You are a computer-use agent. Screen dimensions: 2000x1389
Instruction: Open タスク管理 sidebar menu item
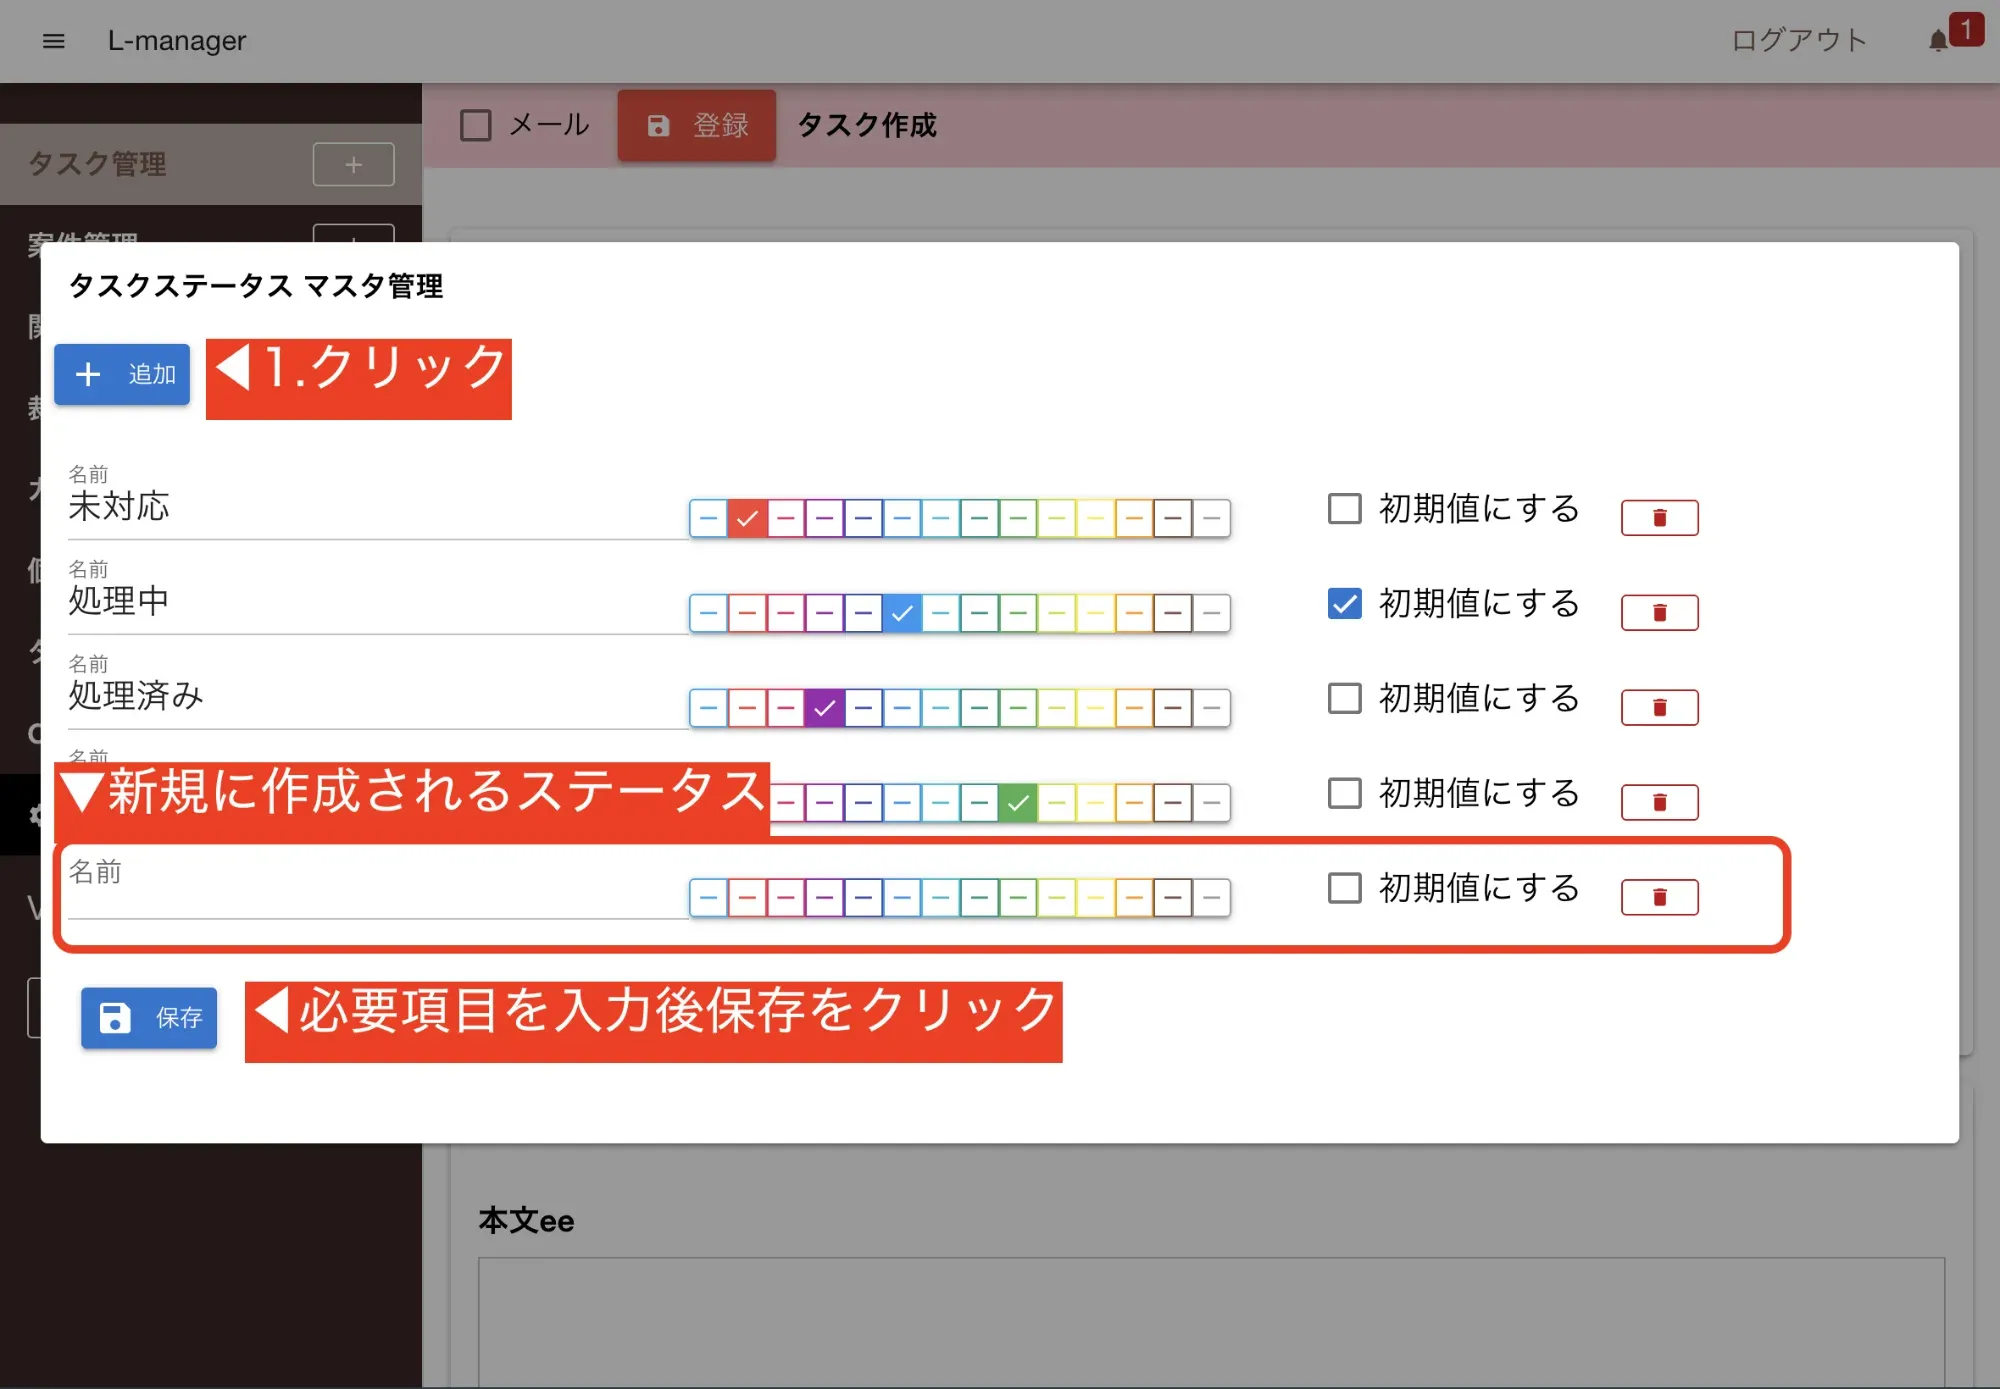(98, 164)
